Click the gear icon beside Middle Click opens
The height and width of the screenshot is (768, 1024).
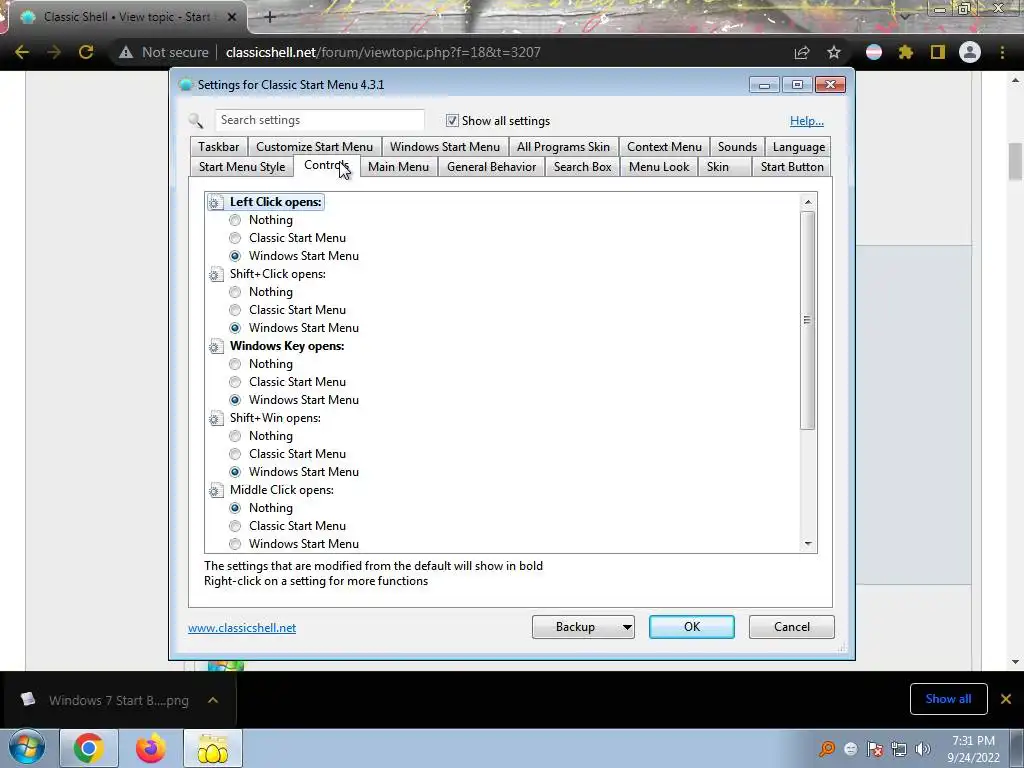coord(216,490)
